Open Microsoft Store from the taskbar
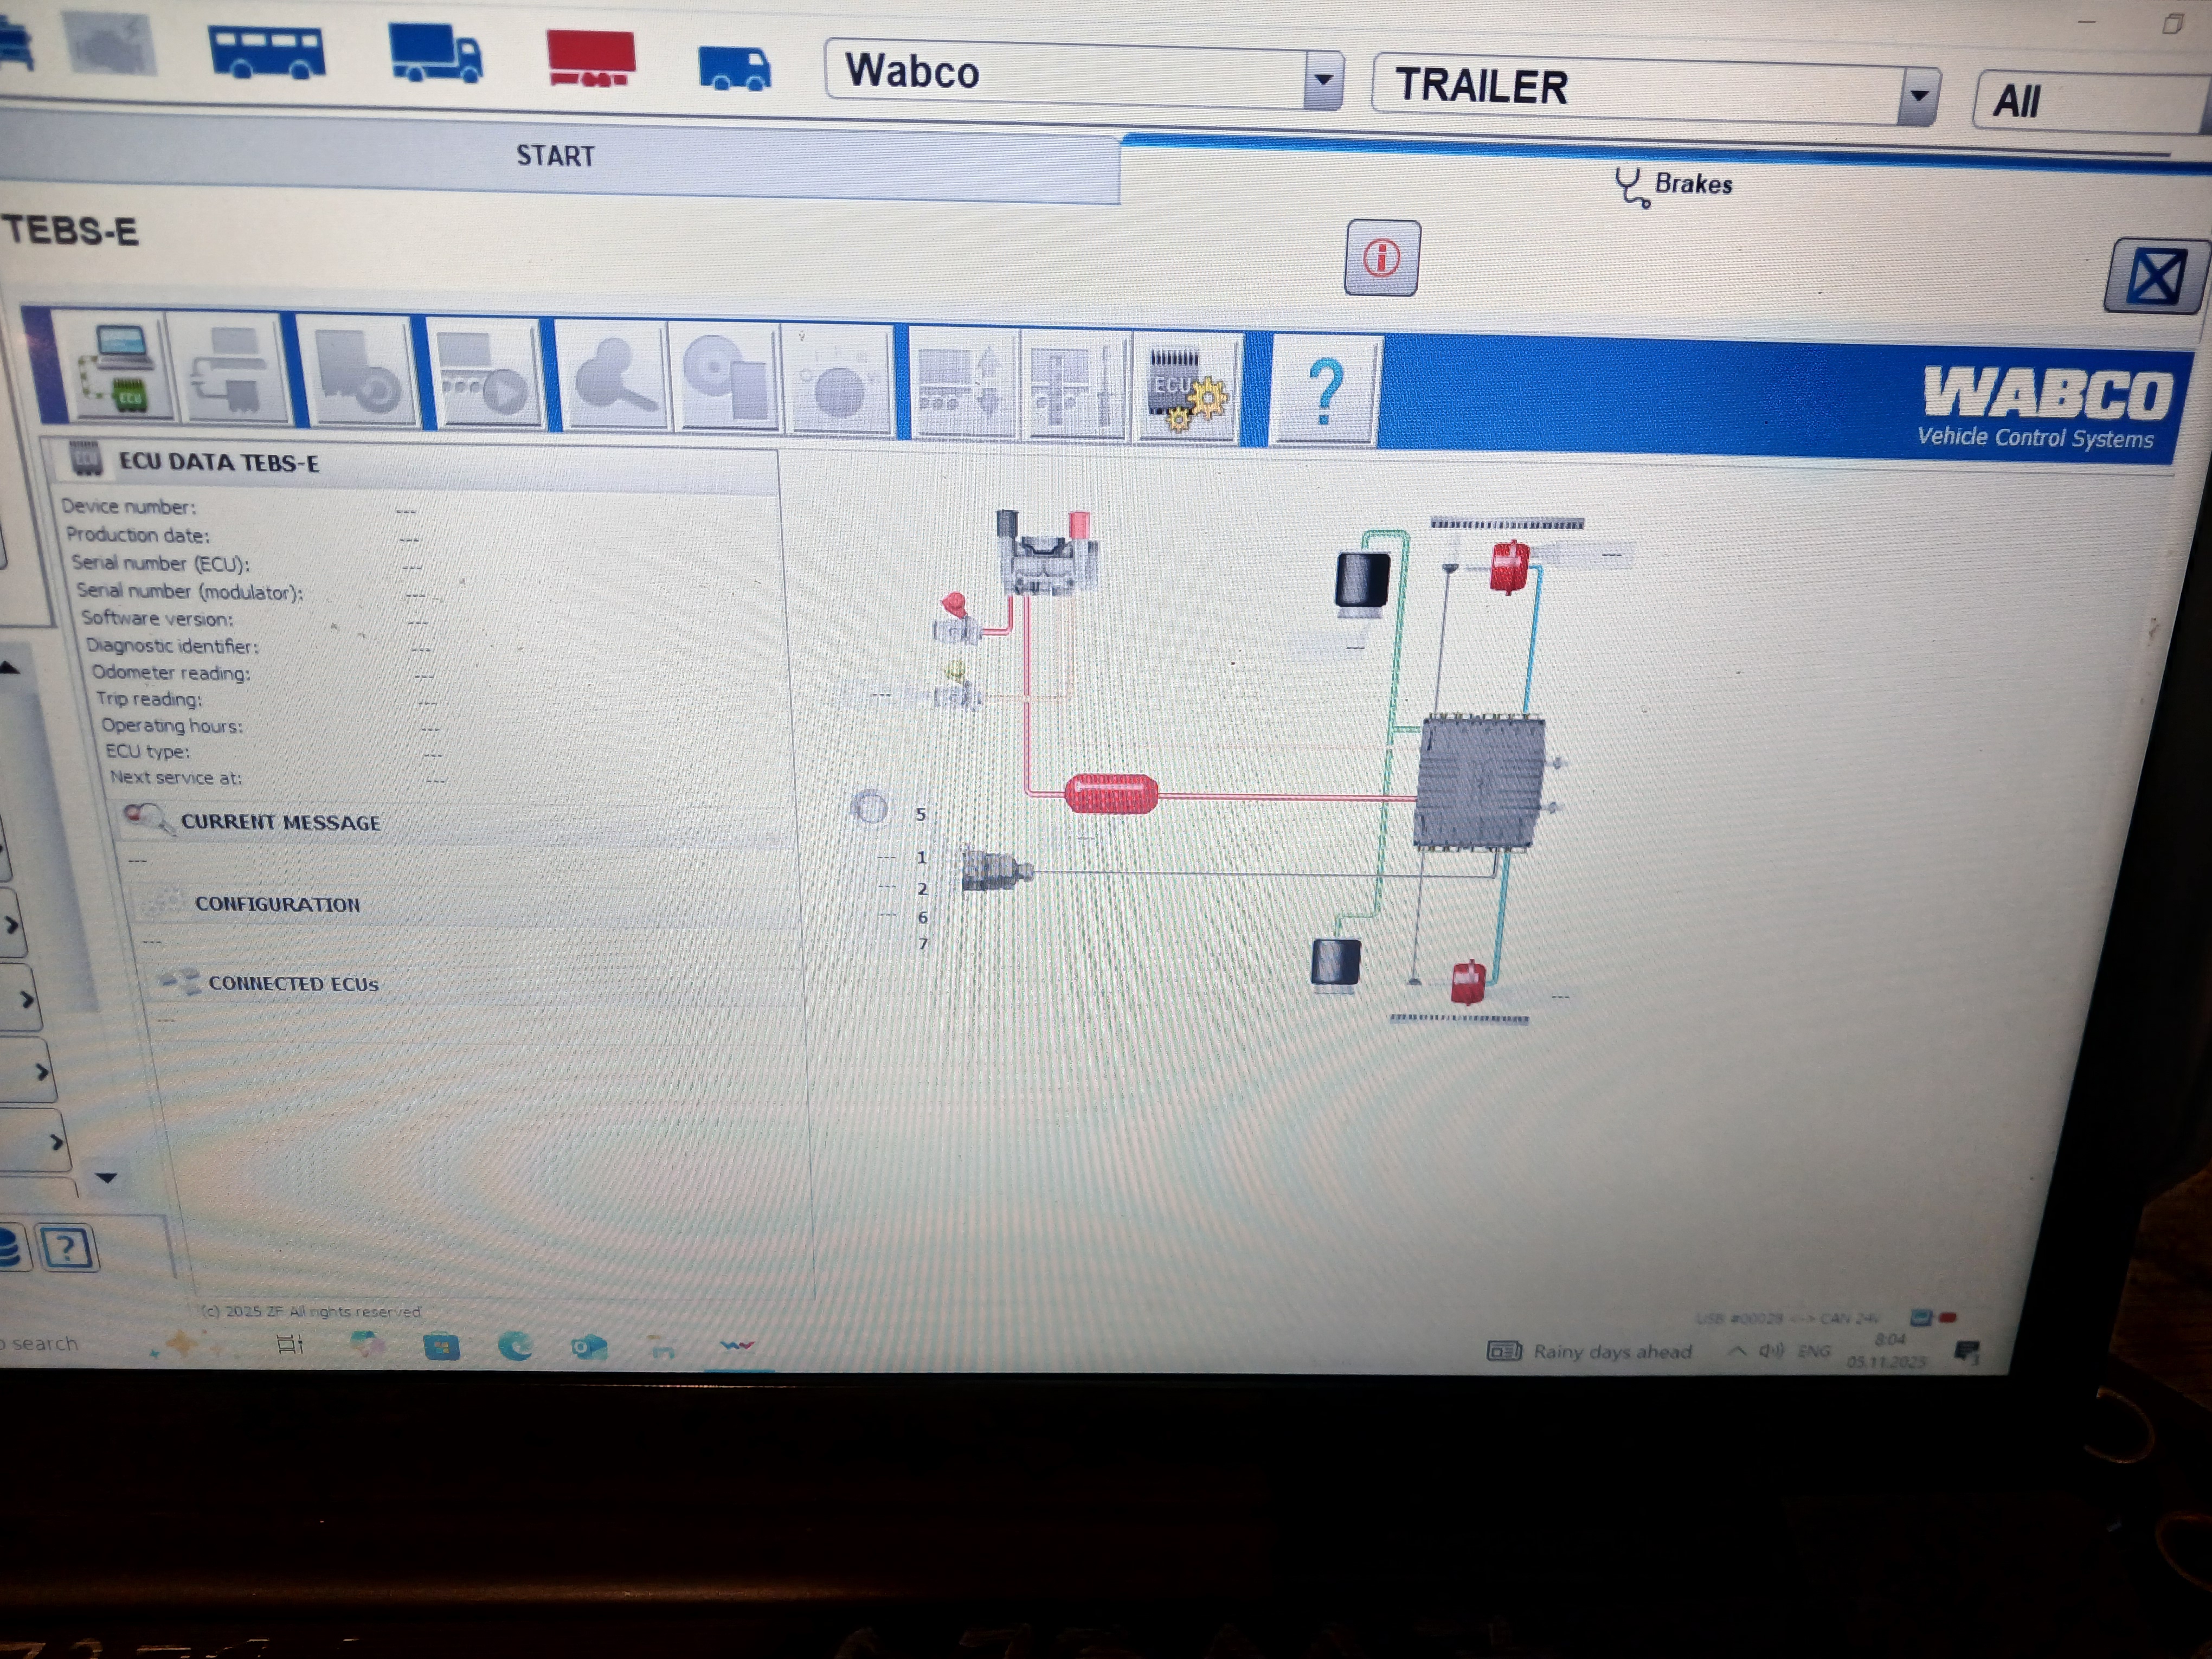 point(441,1346)
